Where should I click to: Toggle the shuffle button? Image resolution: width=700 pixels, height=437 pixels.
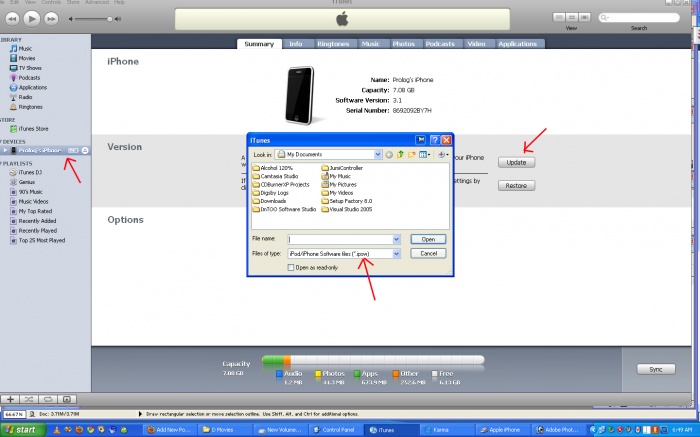tap(29, 399)
